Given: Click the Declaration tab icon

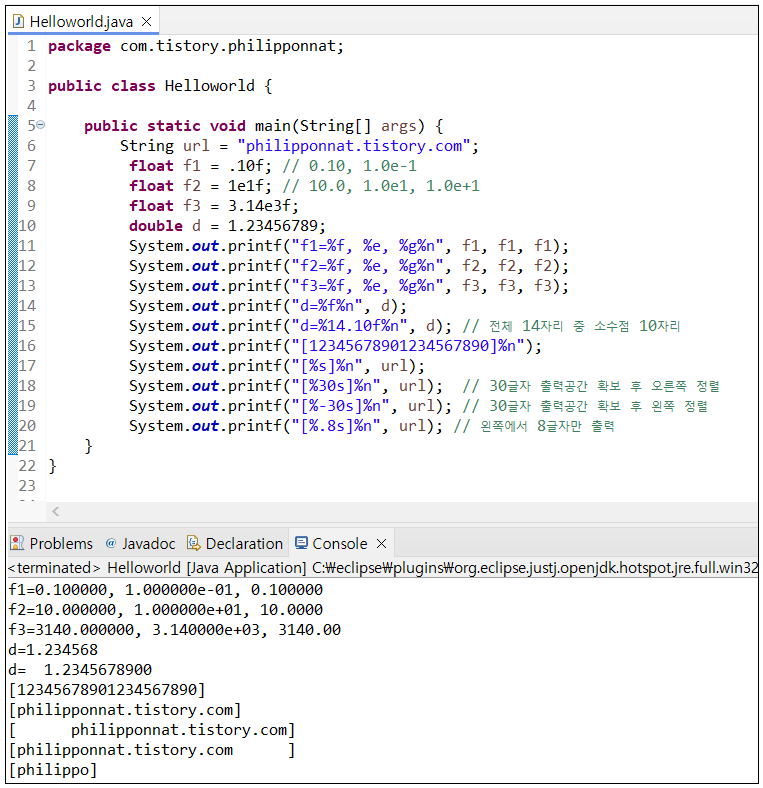Looking at the screenshot, I should (x=194, y=543).
